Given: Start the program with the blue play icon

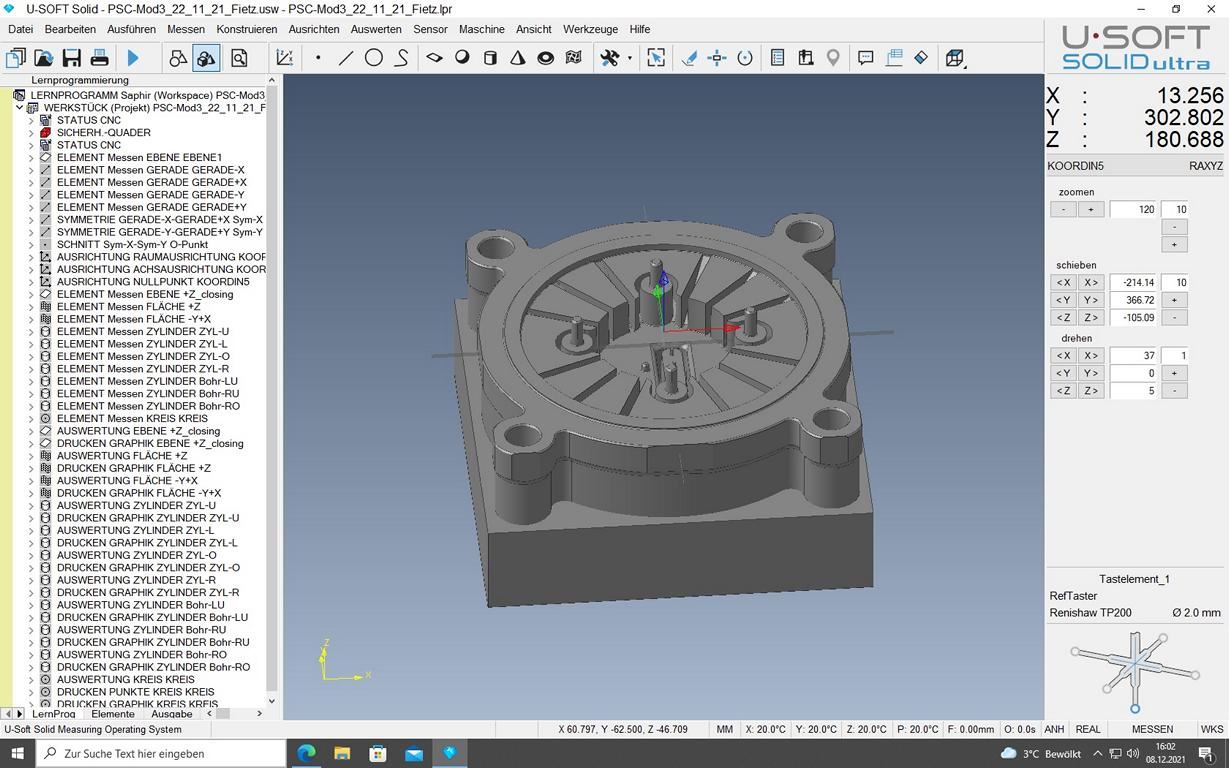Looking at the screenshot, I should tap(133, 58).
